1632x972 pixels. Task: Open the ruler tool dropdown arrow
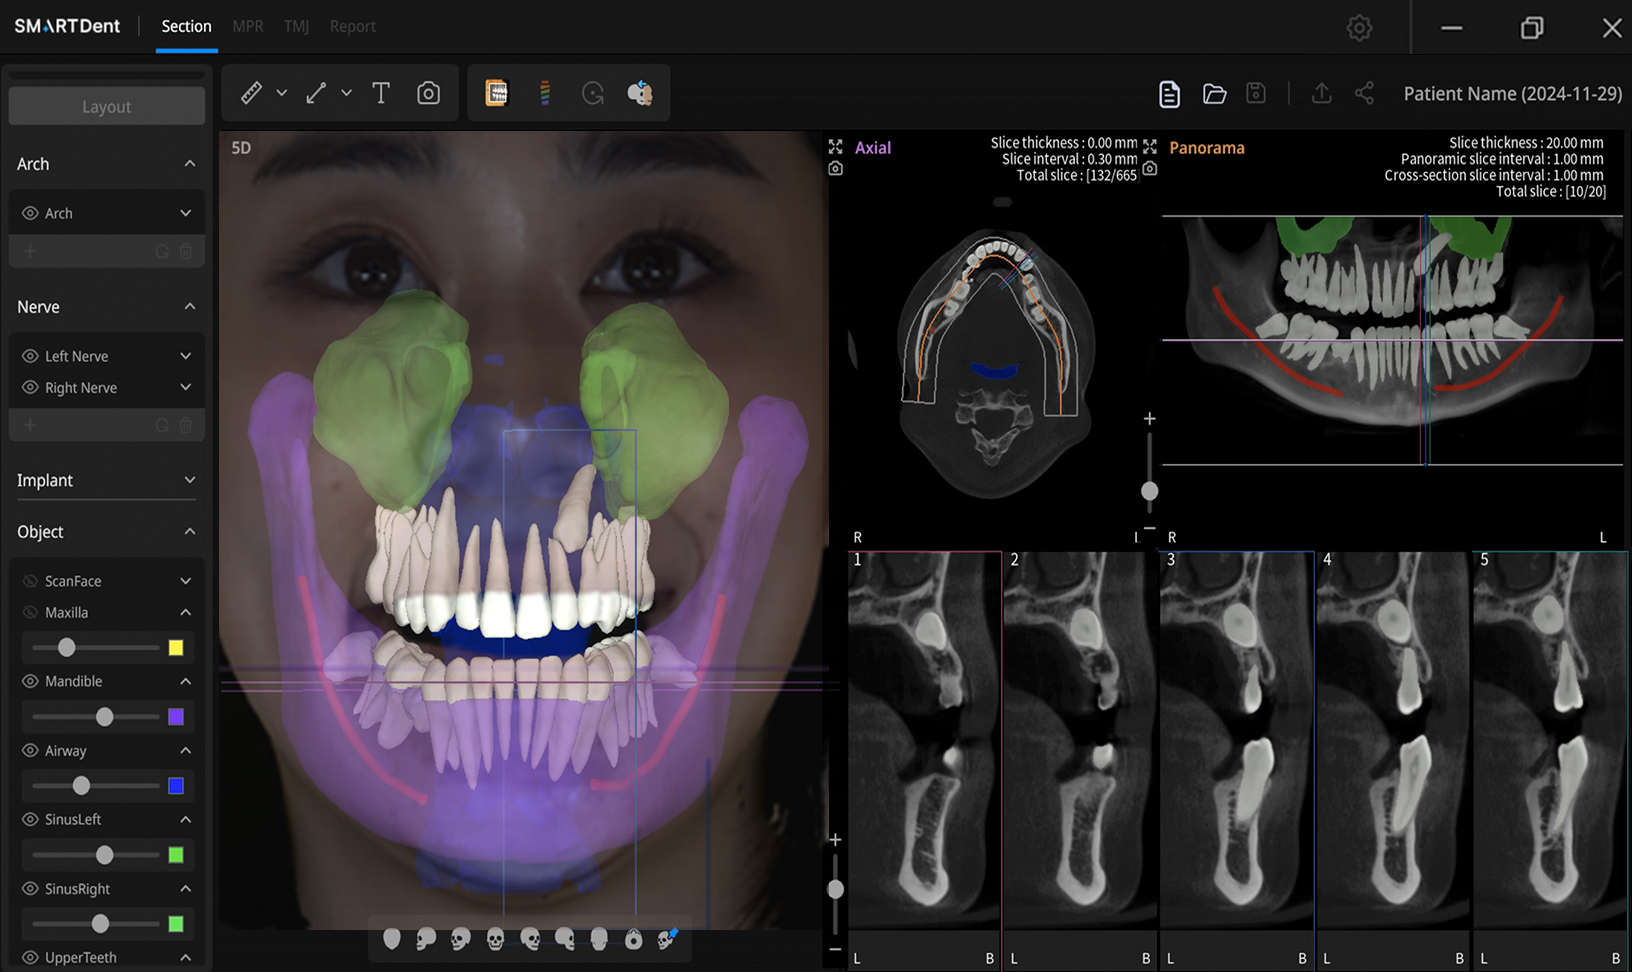click(x=281, y=92)
